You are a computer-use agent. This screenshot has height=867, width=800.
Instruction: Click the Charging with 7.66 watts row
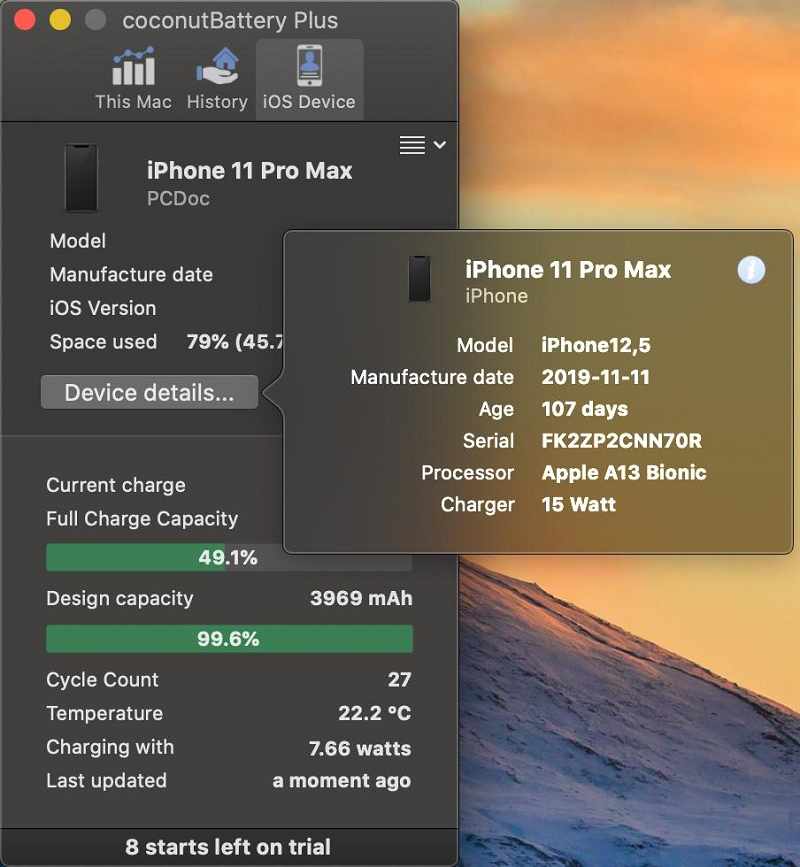tap(228, 748)
